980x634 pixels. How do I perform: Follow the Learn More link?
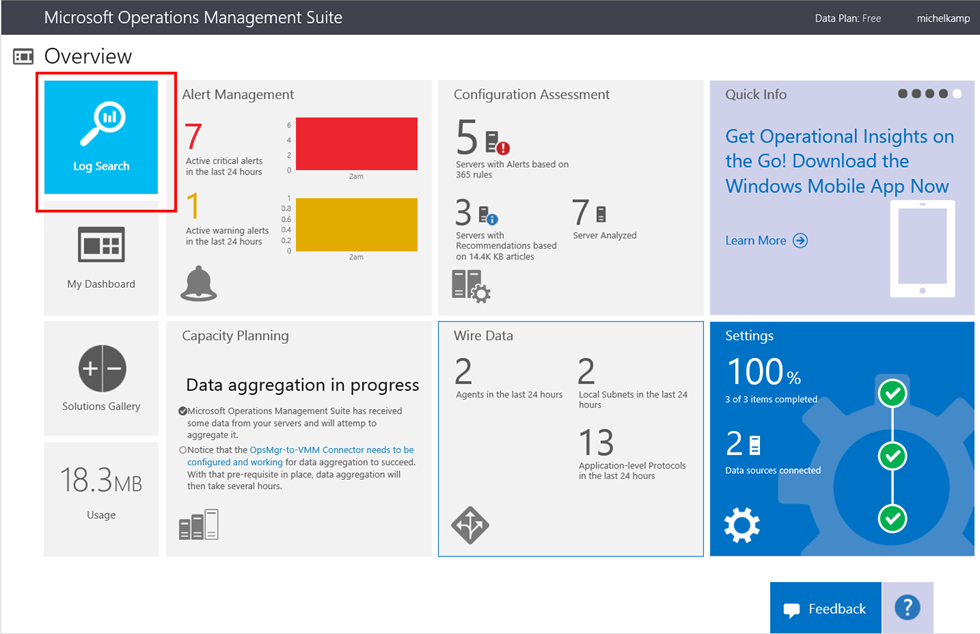pyautogui.click(x=756, y=241)
